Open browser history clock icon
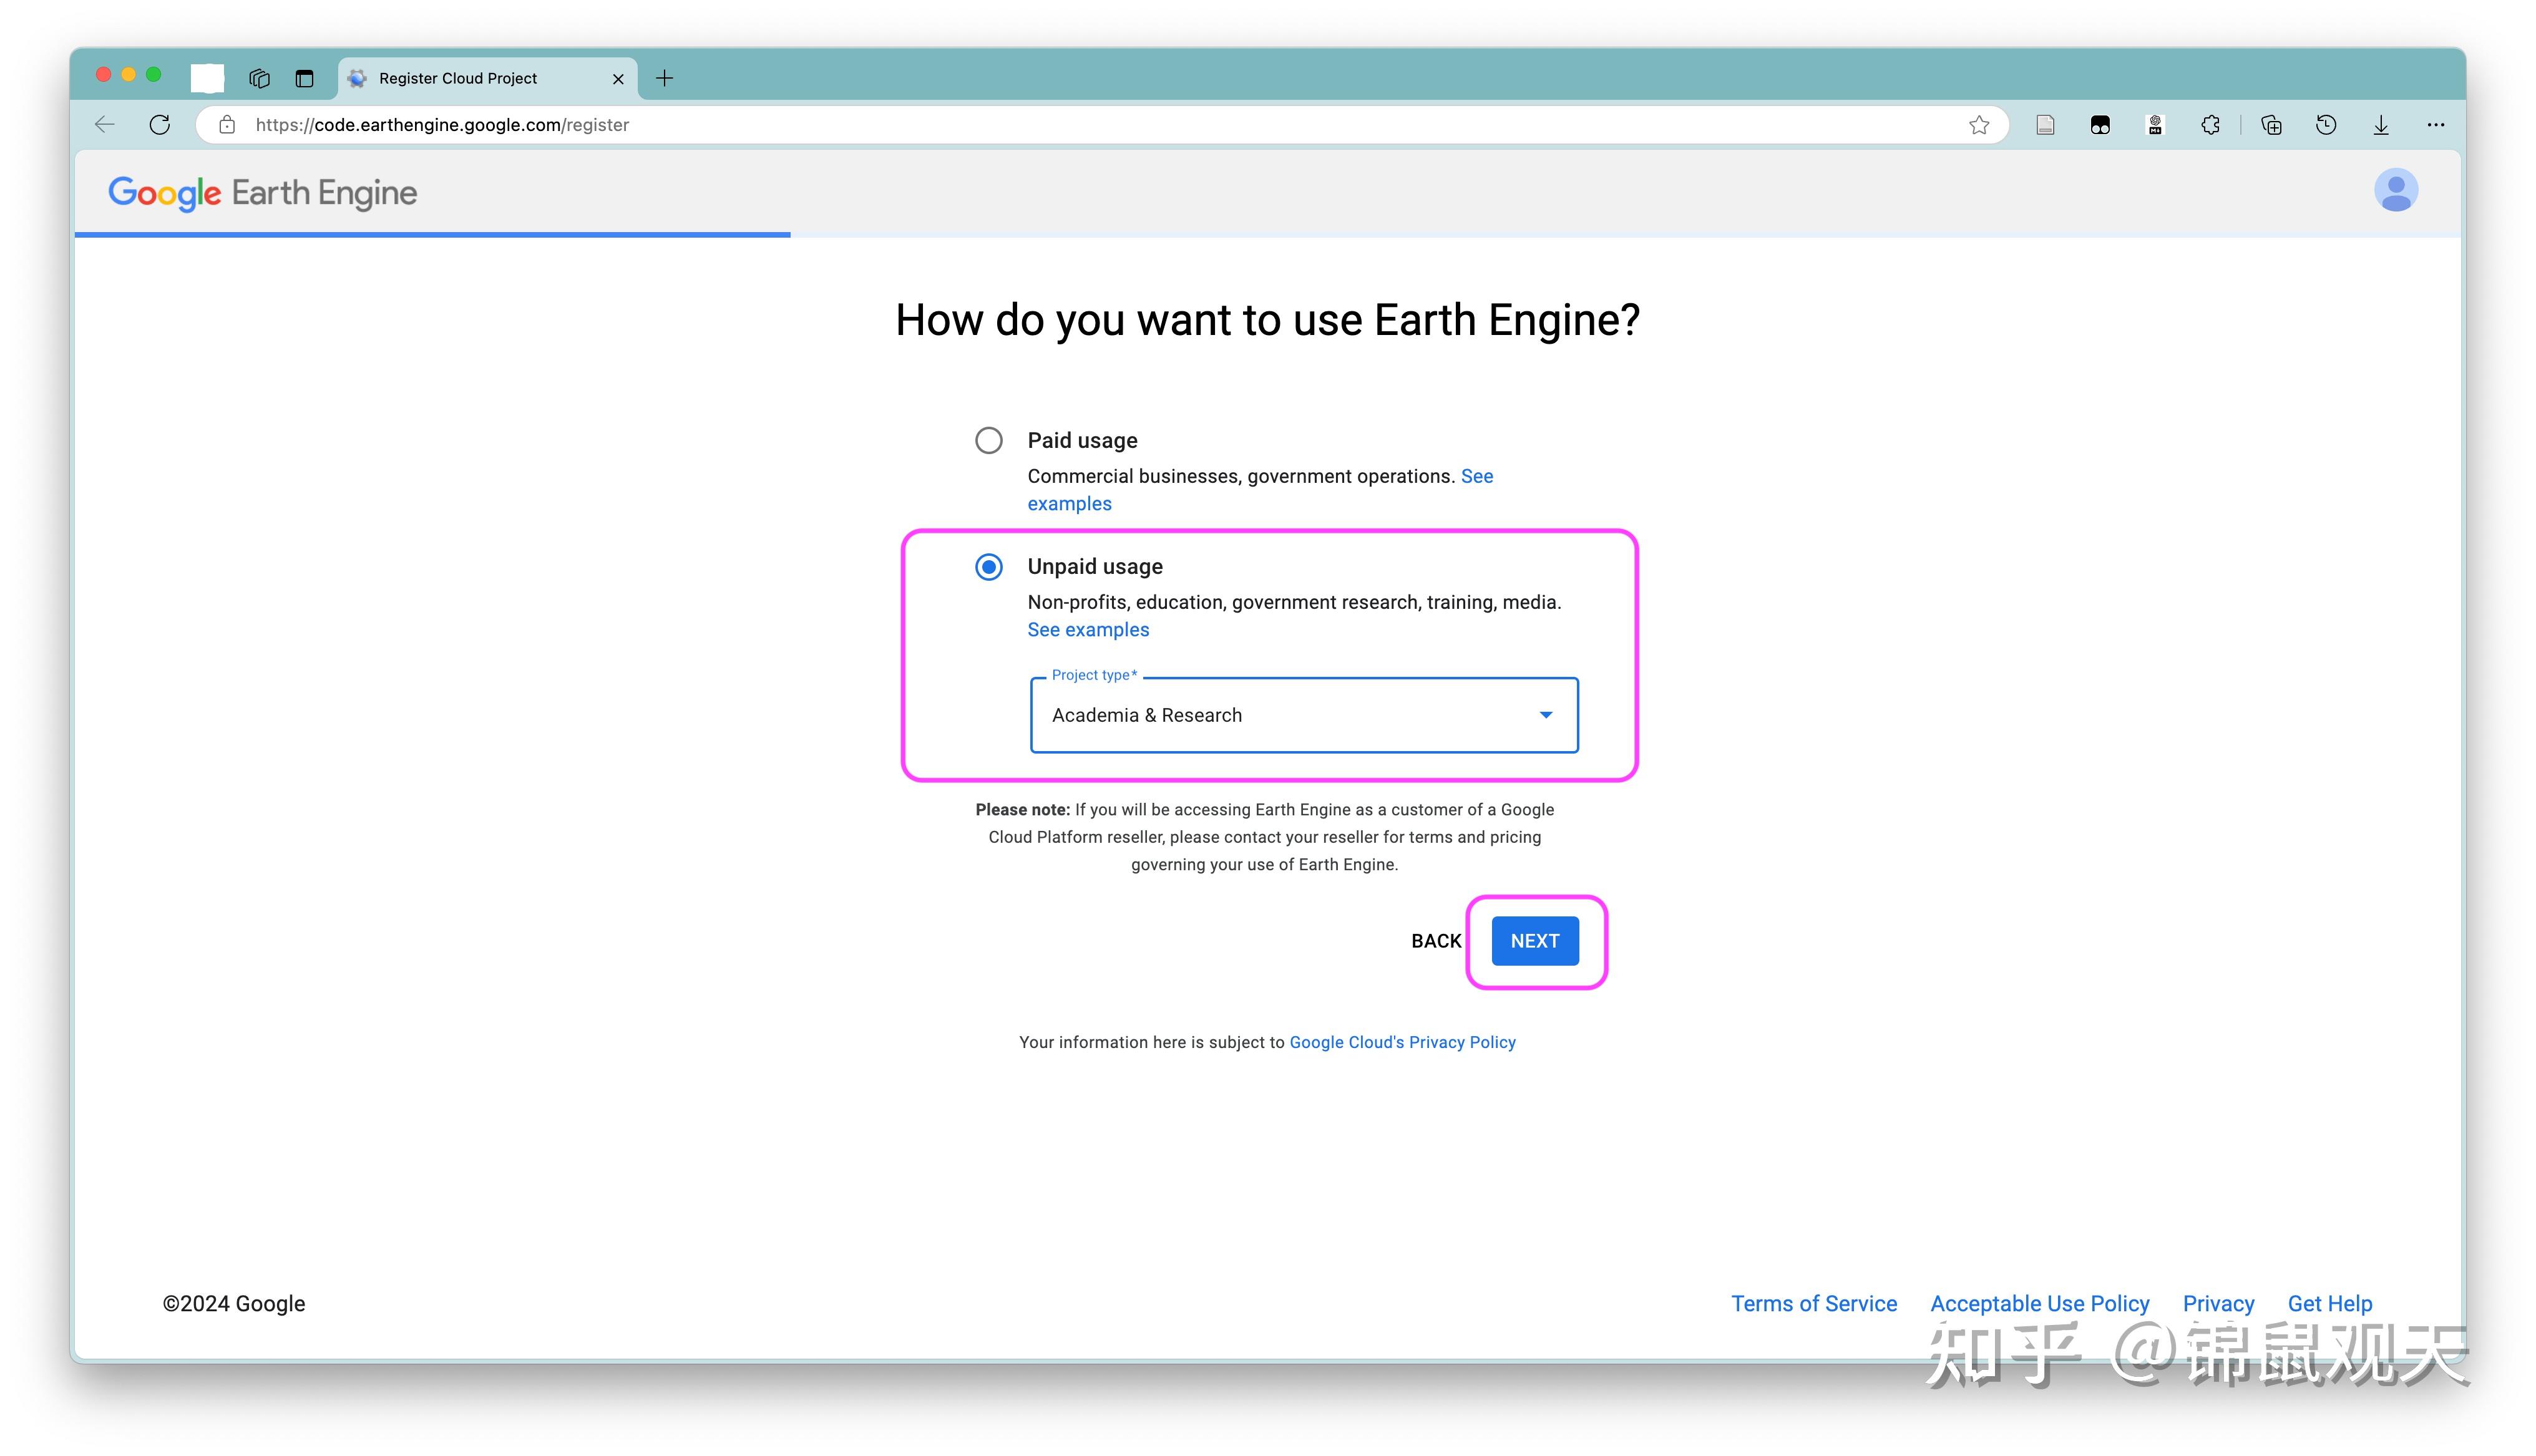This screenshot has width=2536, height=1456. [x=2326, y=125]
